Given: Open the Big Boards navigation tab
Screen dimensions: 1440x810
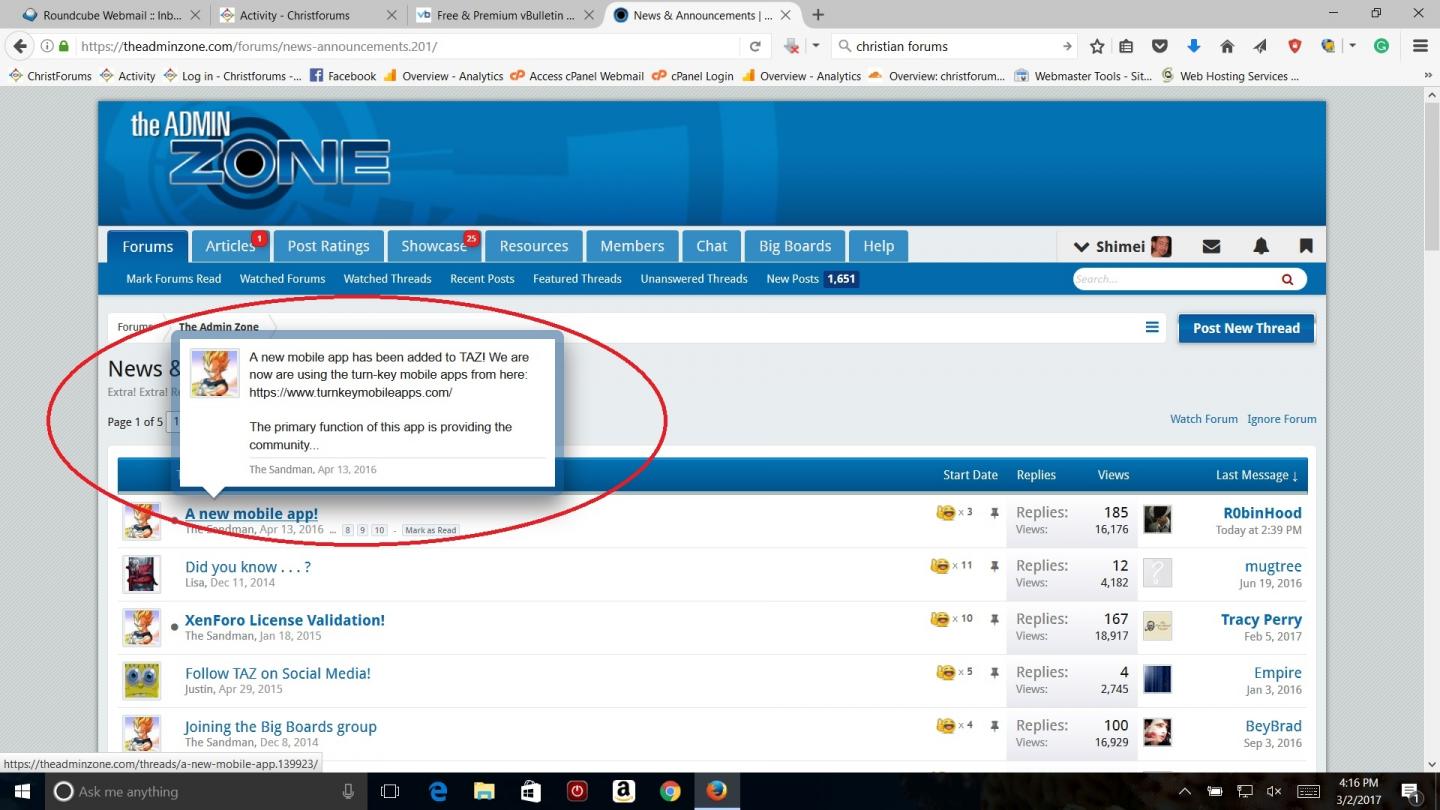Looking at the screenshot, I should click(795, 246).
